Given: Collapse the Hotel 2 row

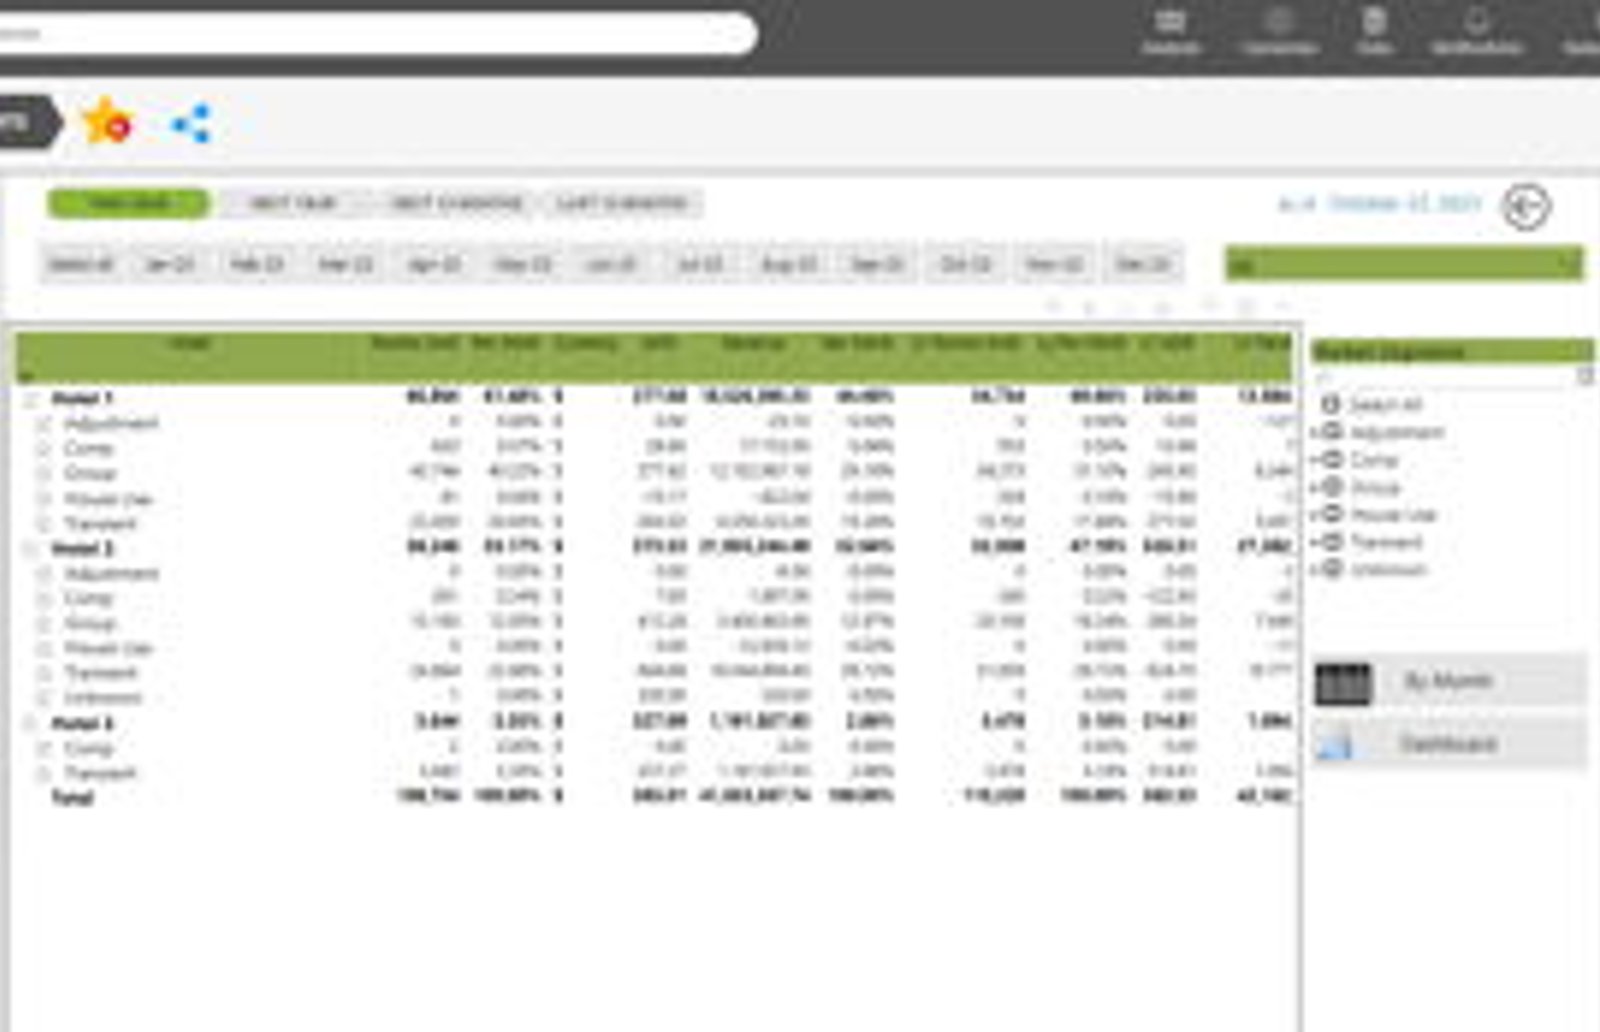Looking at the screenshot, I should [x=31, y=548].
